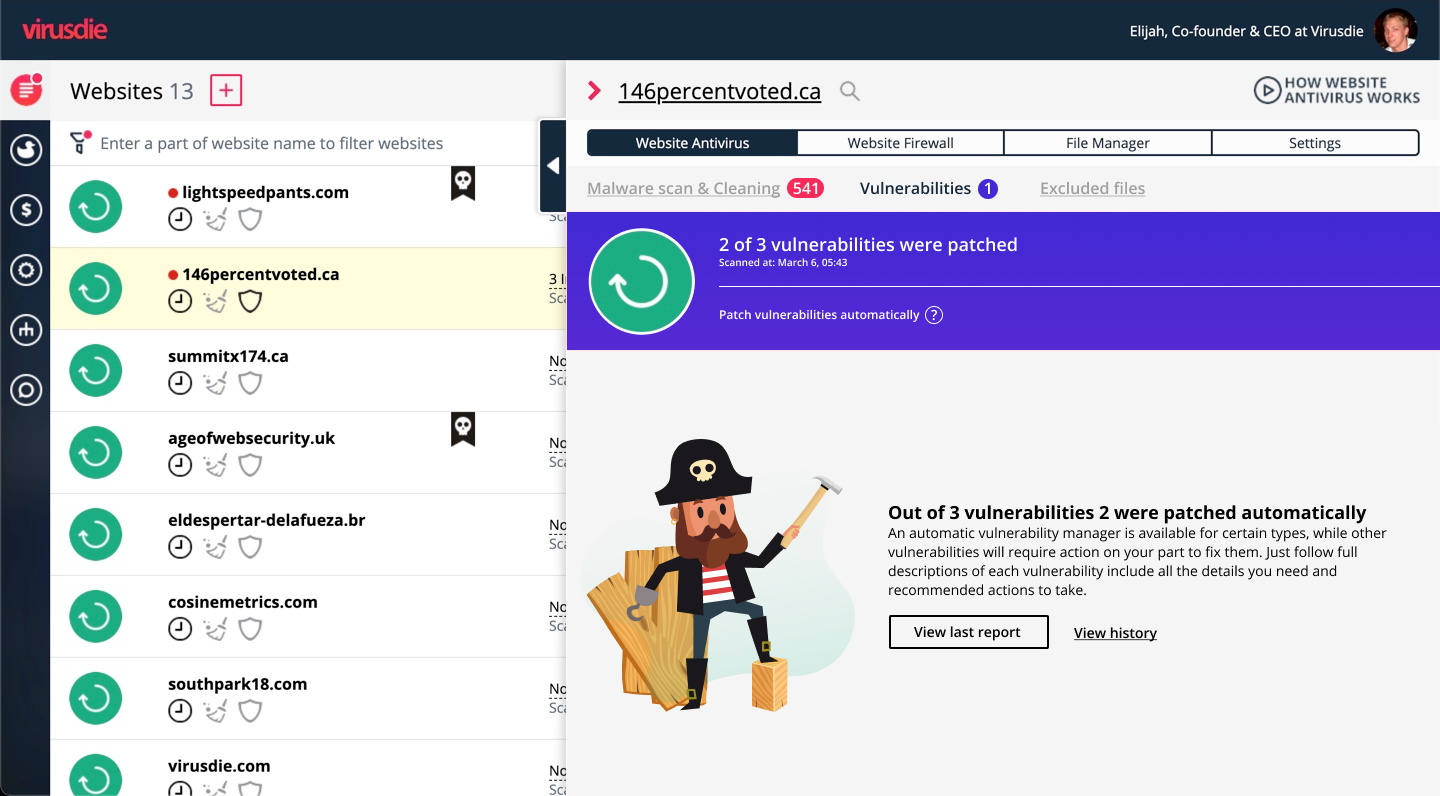Screen dimensions: 1440x796
Task: Click the play icon in How Website Antivirus Works
Action: (1267, 90)
